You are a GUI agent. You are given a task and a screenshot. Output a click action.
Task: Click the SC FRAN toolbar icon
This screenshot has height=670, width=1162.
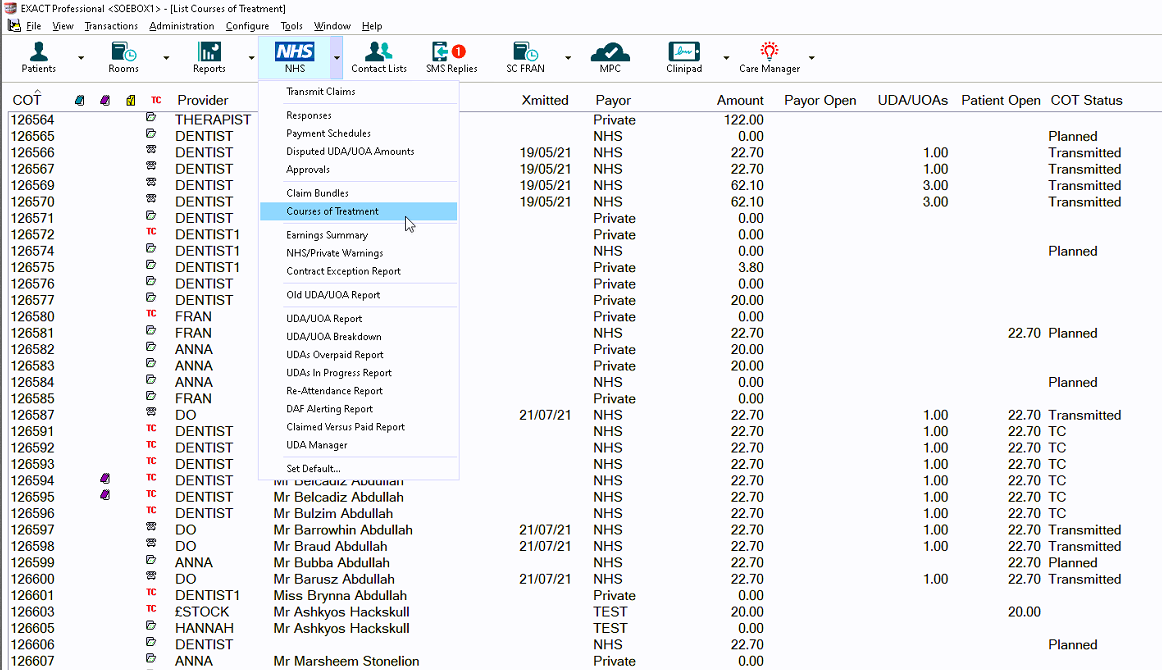point(525,57)
